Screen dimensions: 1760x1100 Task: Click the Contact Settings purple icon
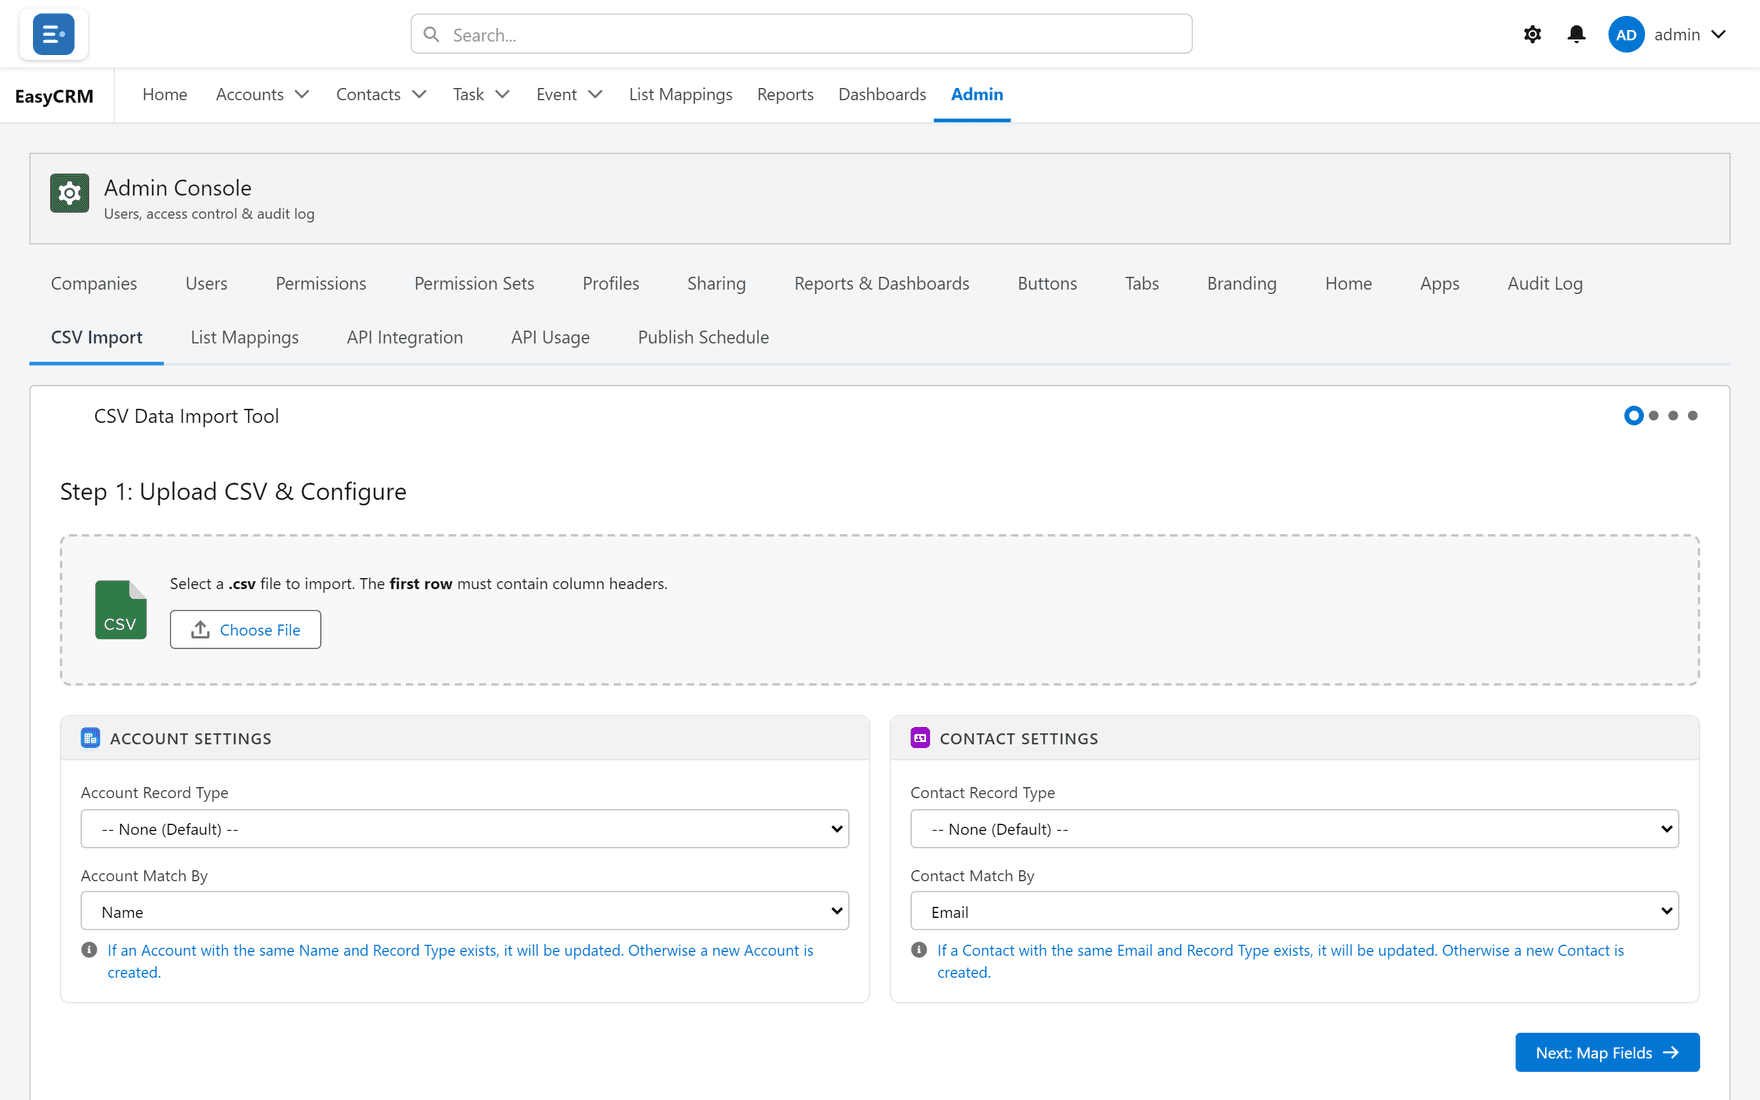click(920, 738)
